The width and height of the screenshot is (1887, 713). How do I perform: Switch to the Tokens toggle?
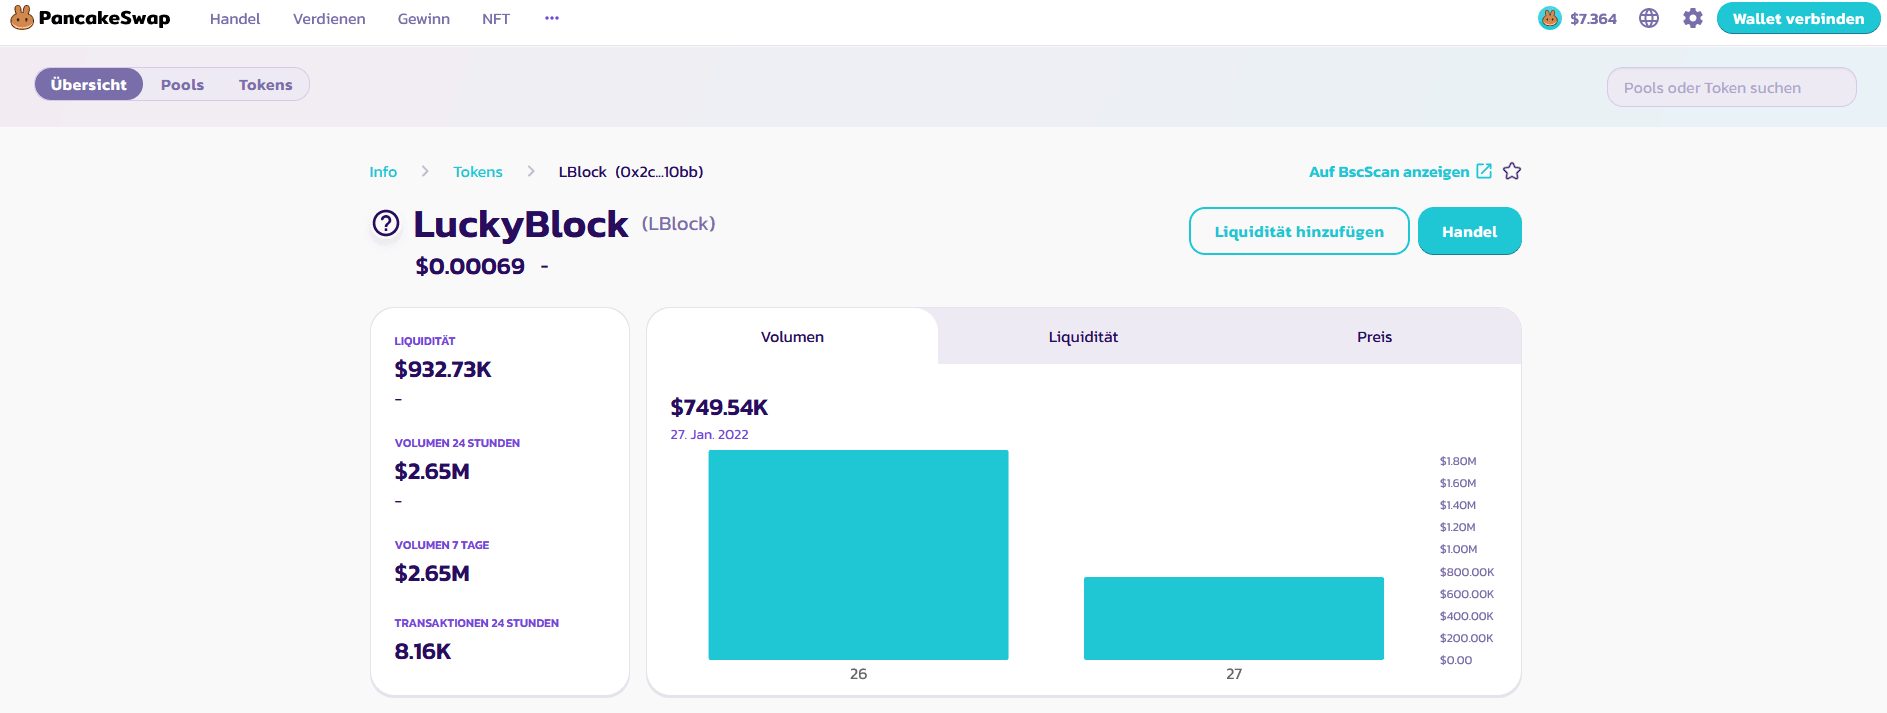(x=265, y=85)
